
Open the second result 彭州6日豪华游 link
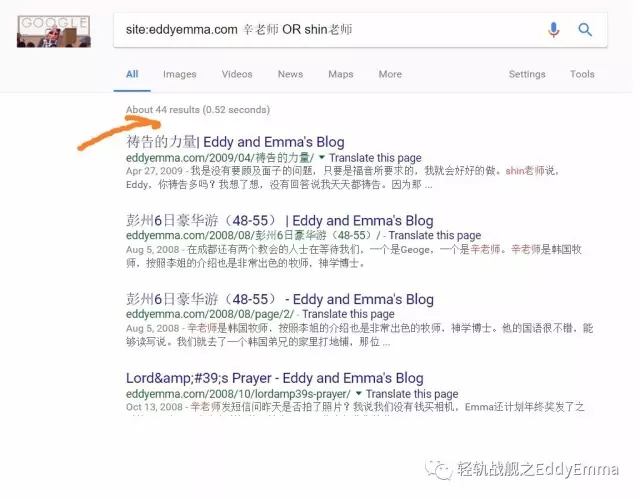point(280,220)
